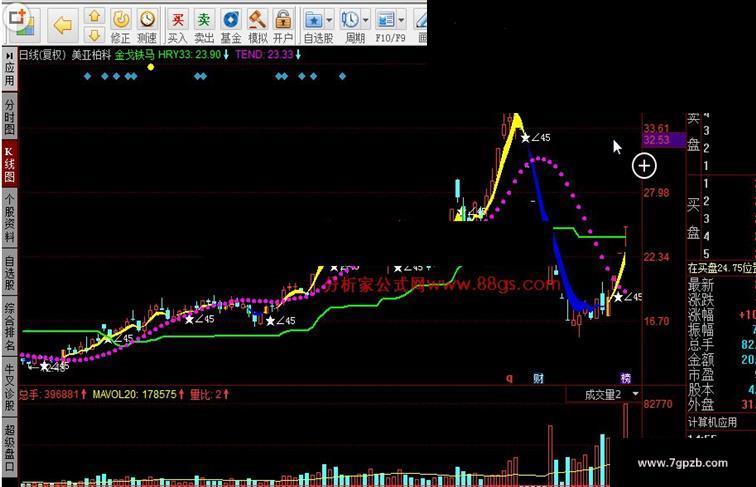Click the 周期 period clock icon
Image resolution: width=756 pixels, height=487 pixels.
coord(350,20)
